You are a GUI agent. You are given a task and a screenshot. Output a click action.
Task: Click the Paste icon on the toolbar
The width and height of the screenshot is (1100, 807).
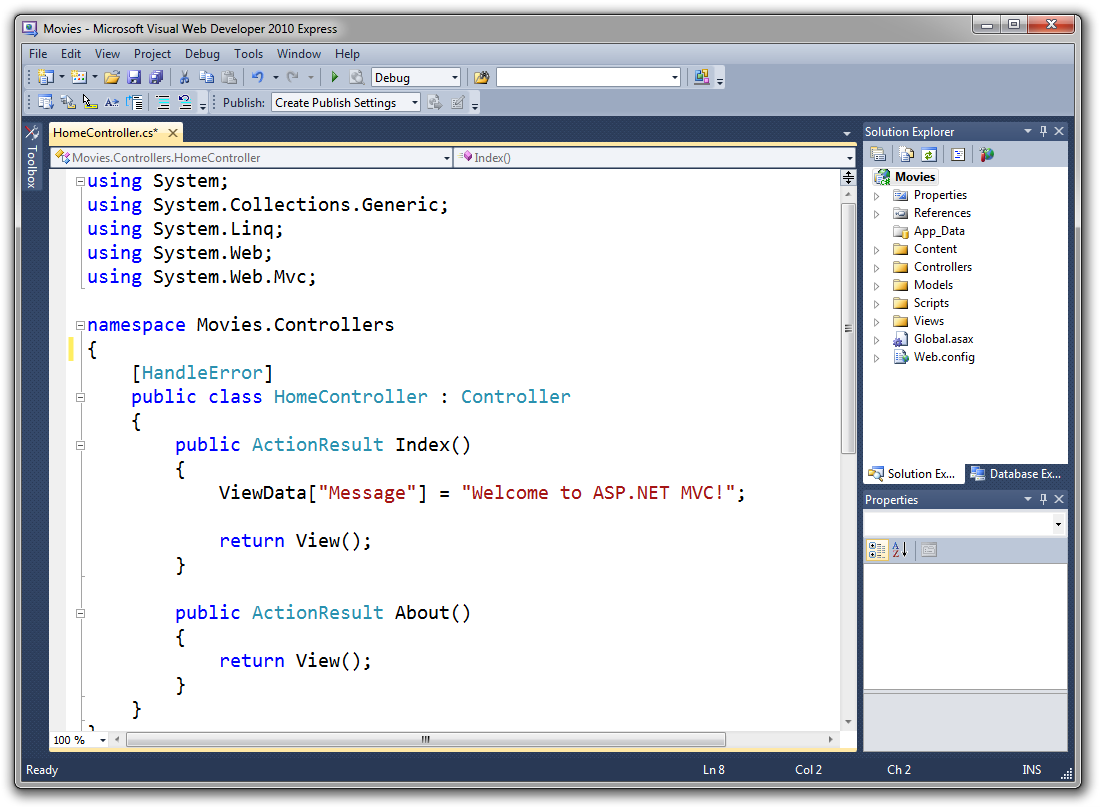228,76
